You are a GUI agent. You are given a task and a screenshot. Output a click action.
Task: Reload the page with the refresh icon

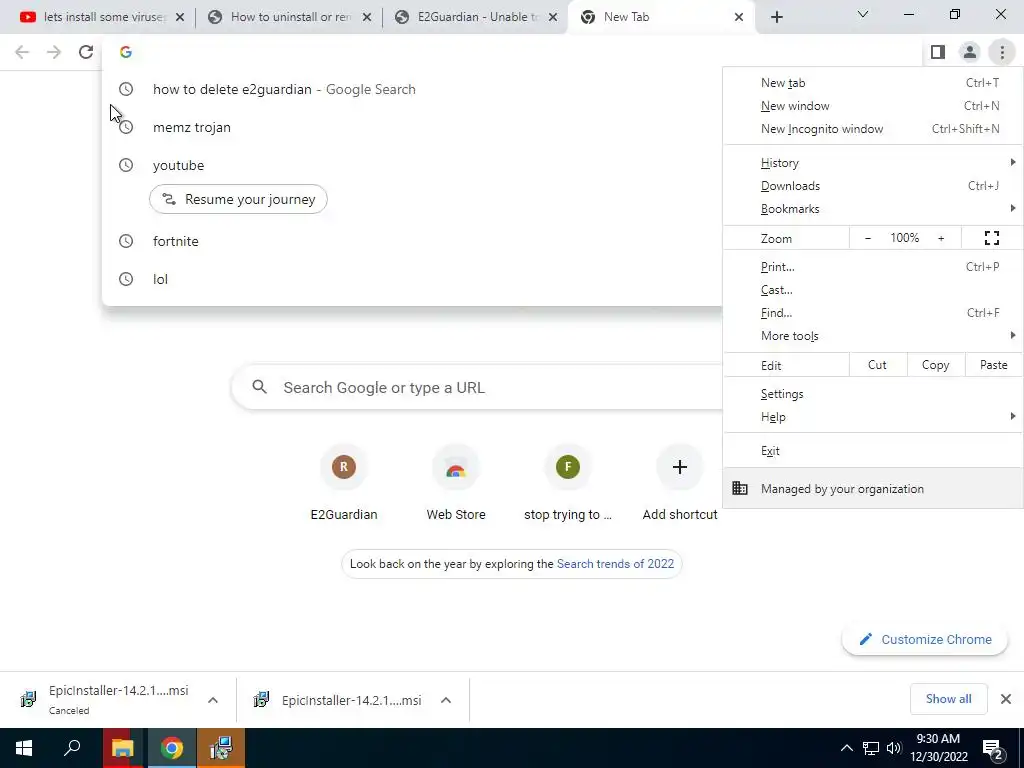click(x=86, y=52)
